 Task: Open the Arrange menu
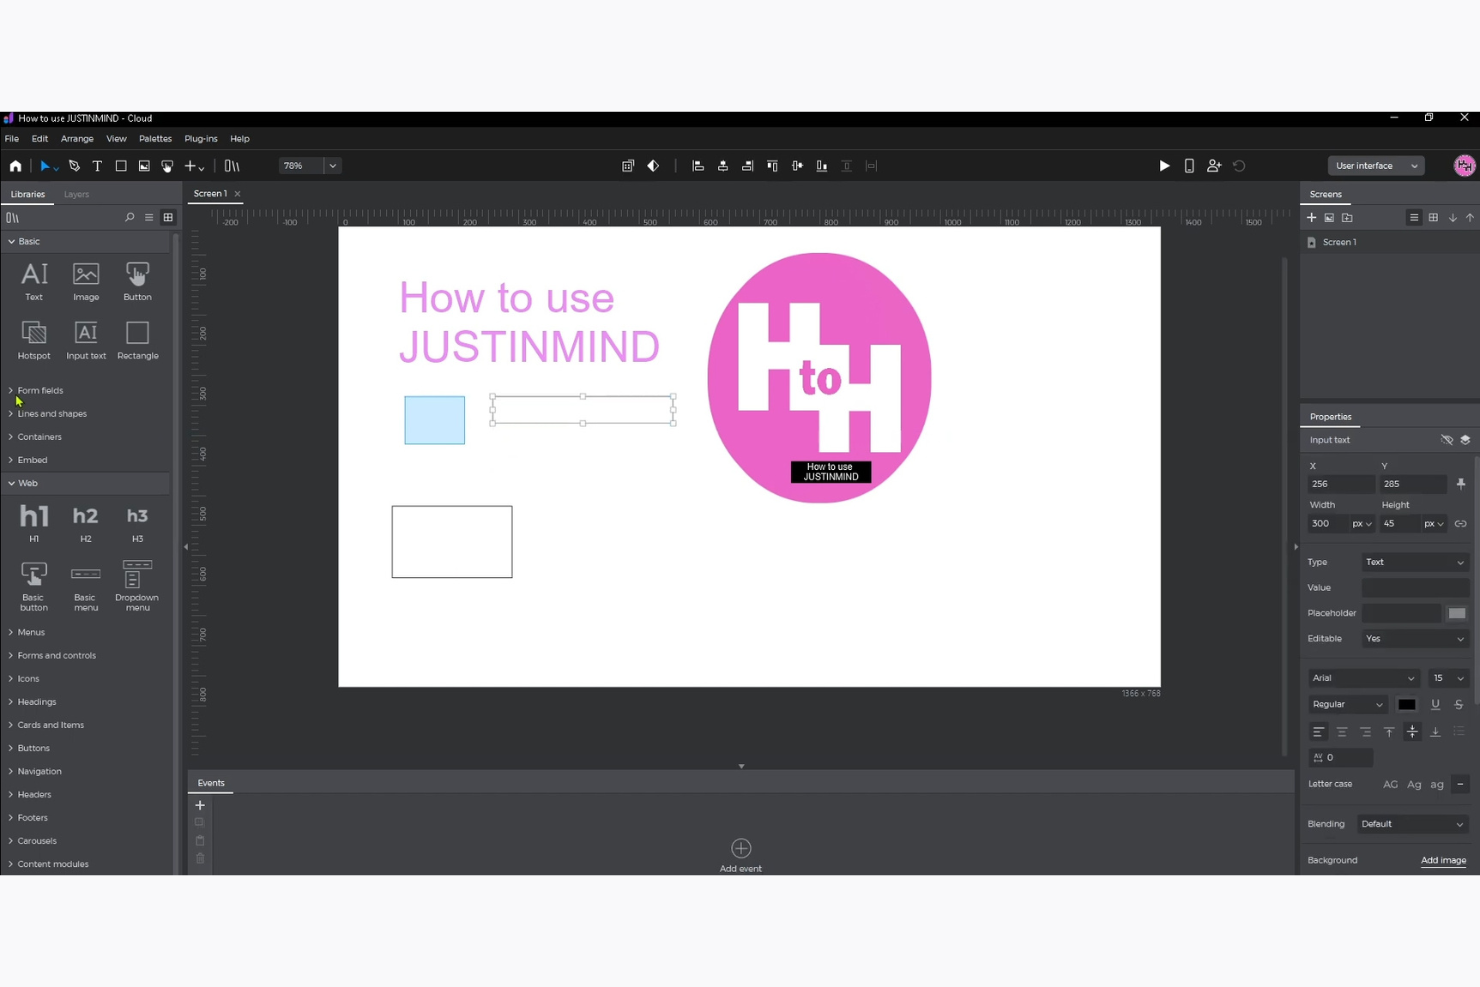(x=77, y=139)
